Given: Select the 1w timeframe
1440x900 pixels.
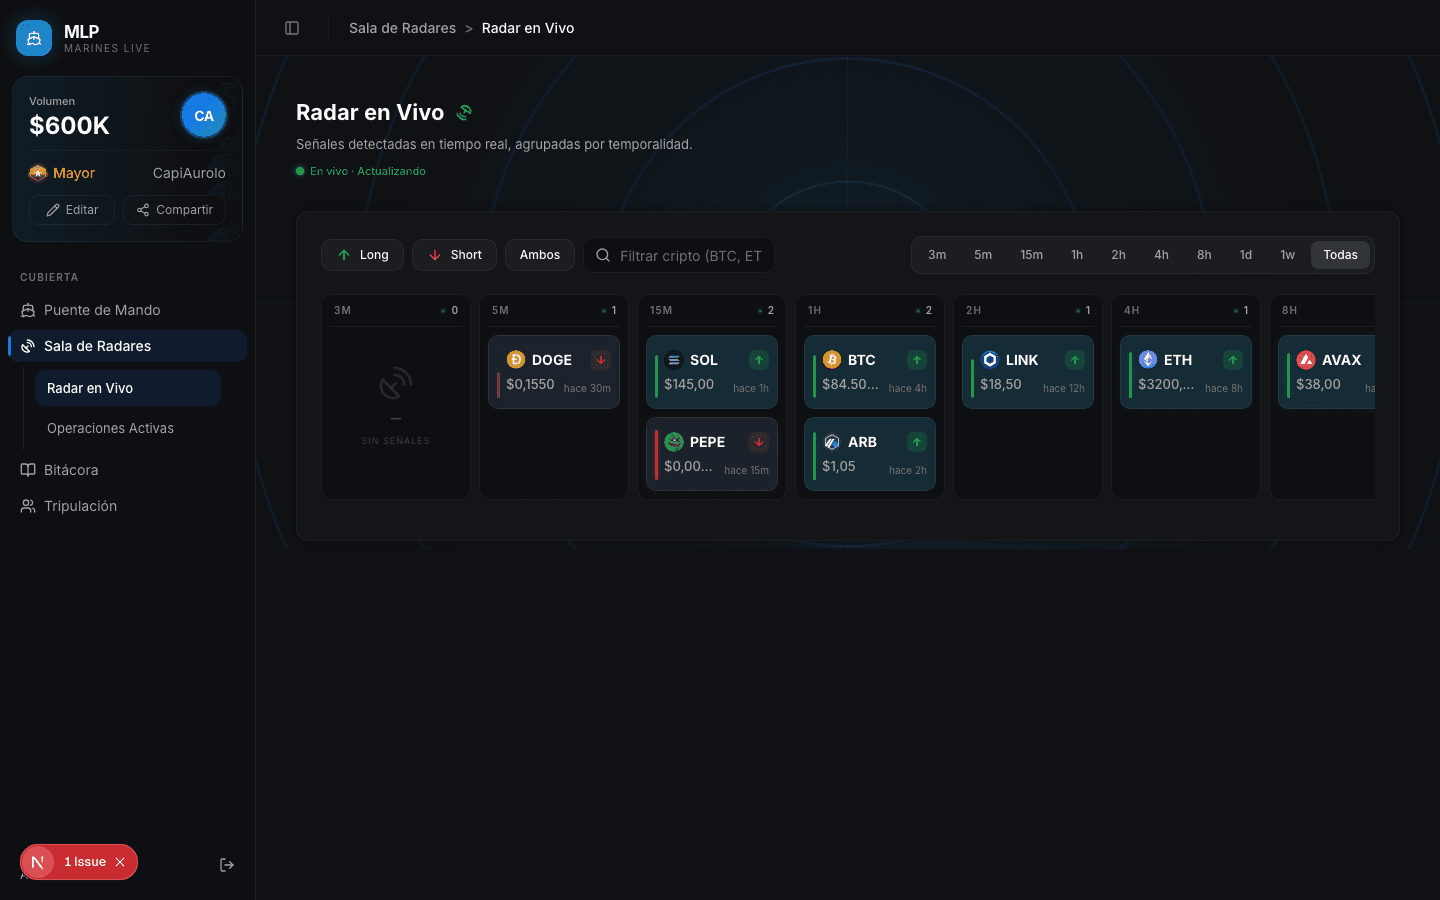Looking at the screenshot, I should (1288, 255).
